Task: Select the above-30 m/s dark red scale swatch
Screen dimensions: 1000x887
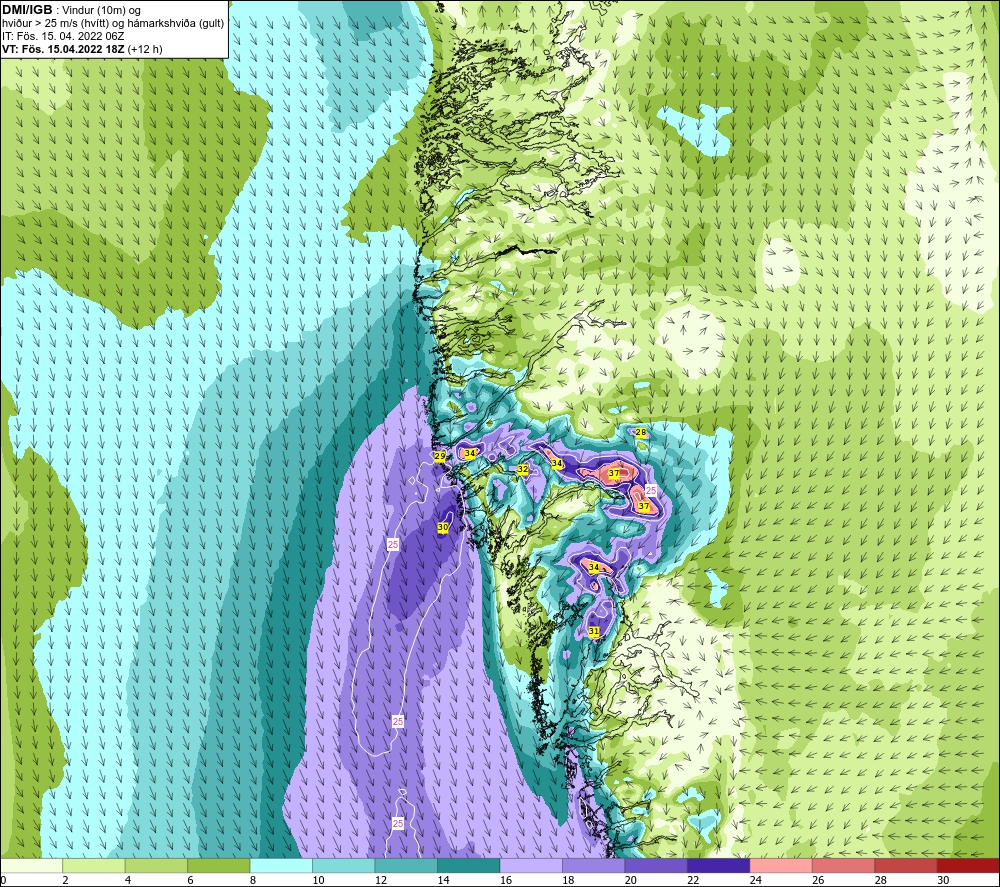Action: [x=969, y=865]
